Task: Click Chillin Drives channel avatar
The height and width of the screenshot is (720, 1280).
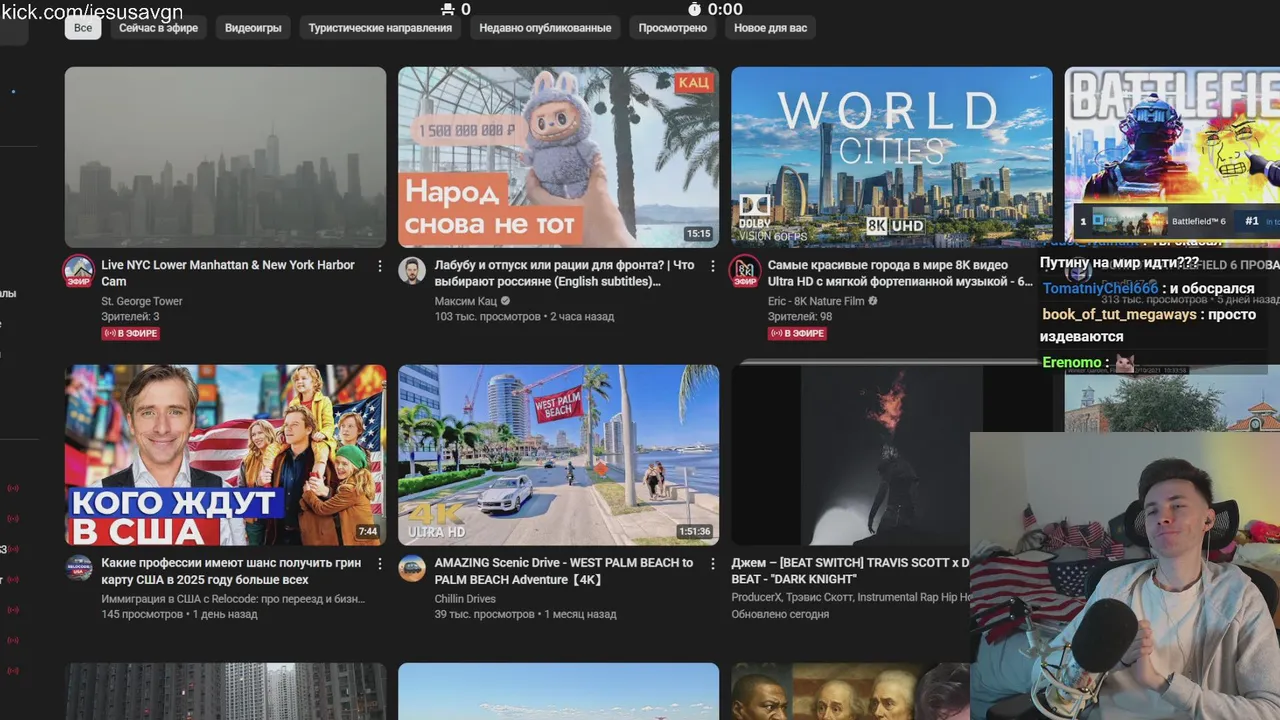Action: (x=412, y=568)
